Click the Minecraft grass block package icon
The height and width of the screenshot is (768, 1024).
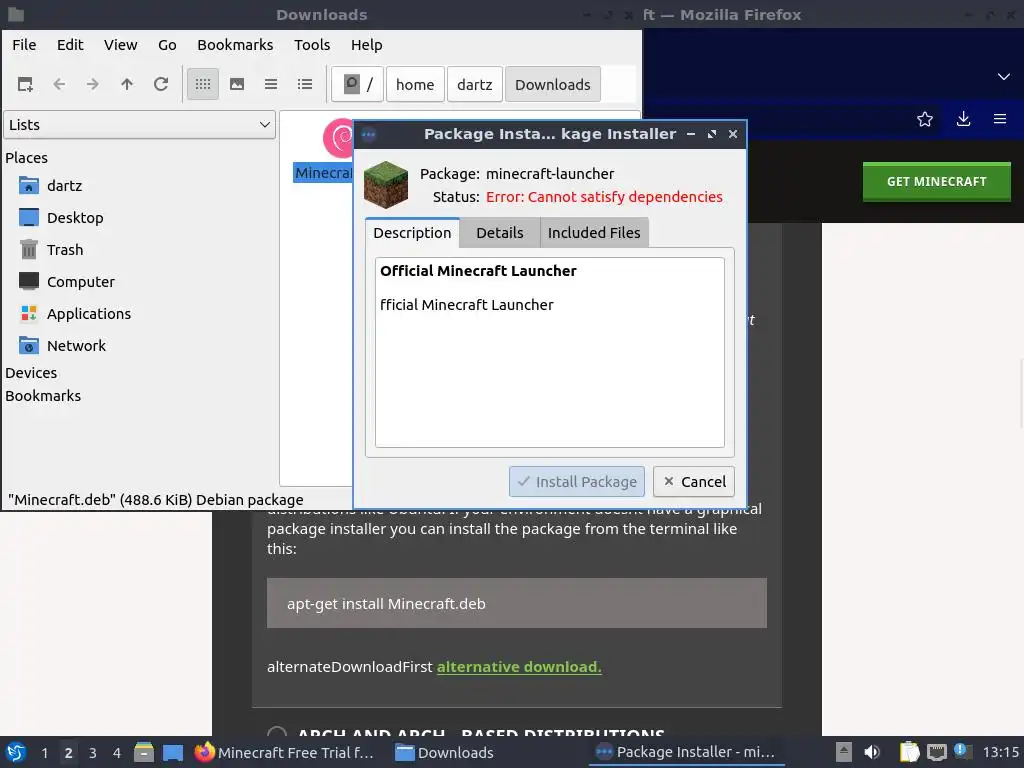pyautogui.click(x=386, y=185)
